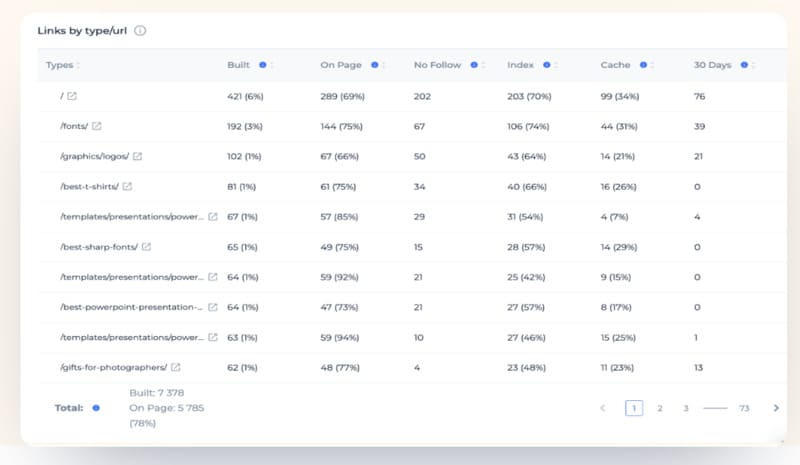The height and width of the screenshot is (465, 800).
Task: Click the Cache value 99 (34%)
Action: (620, 96)
